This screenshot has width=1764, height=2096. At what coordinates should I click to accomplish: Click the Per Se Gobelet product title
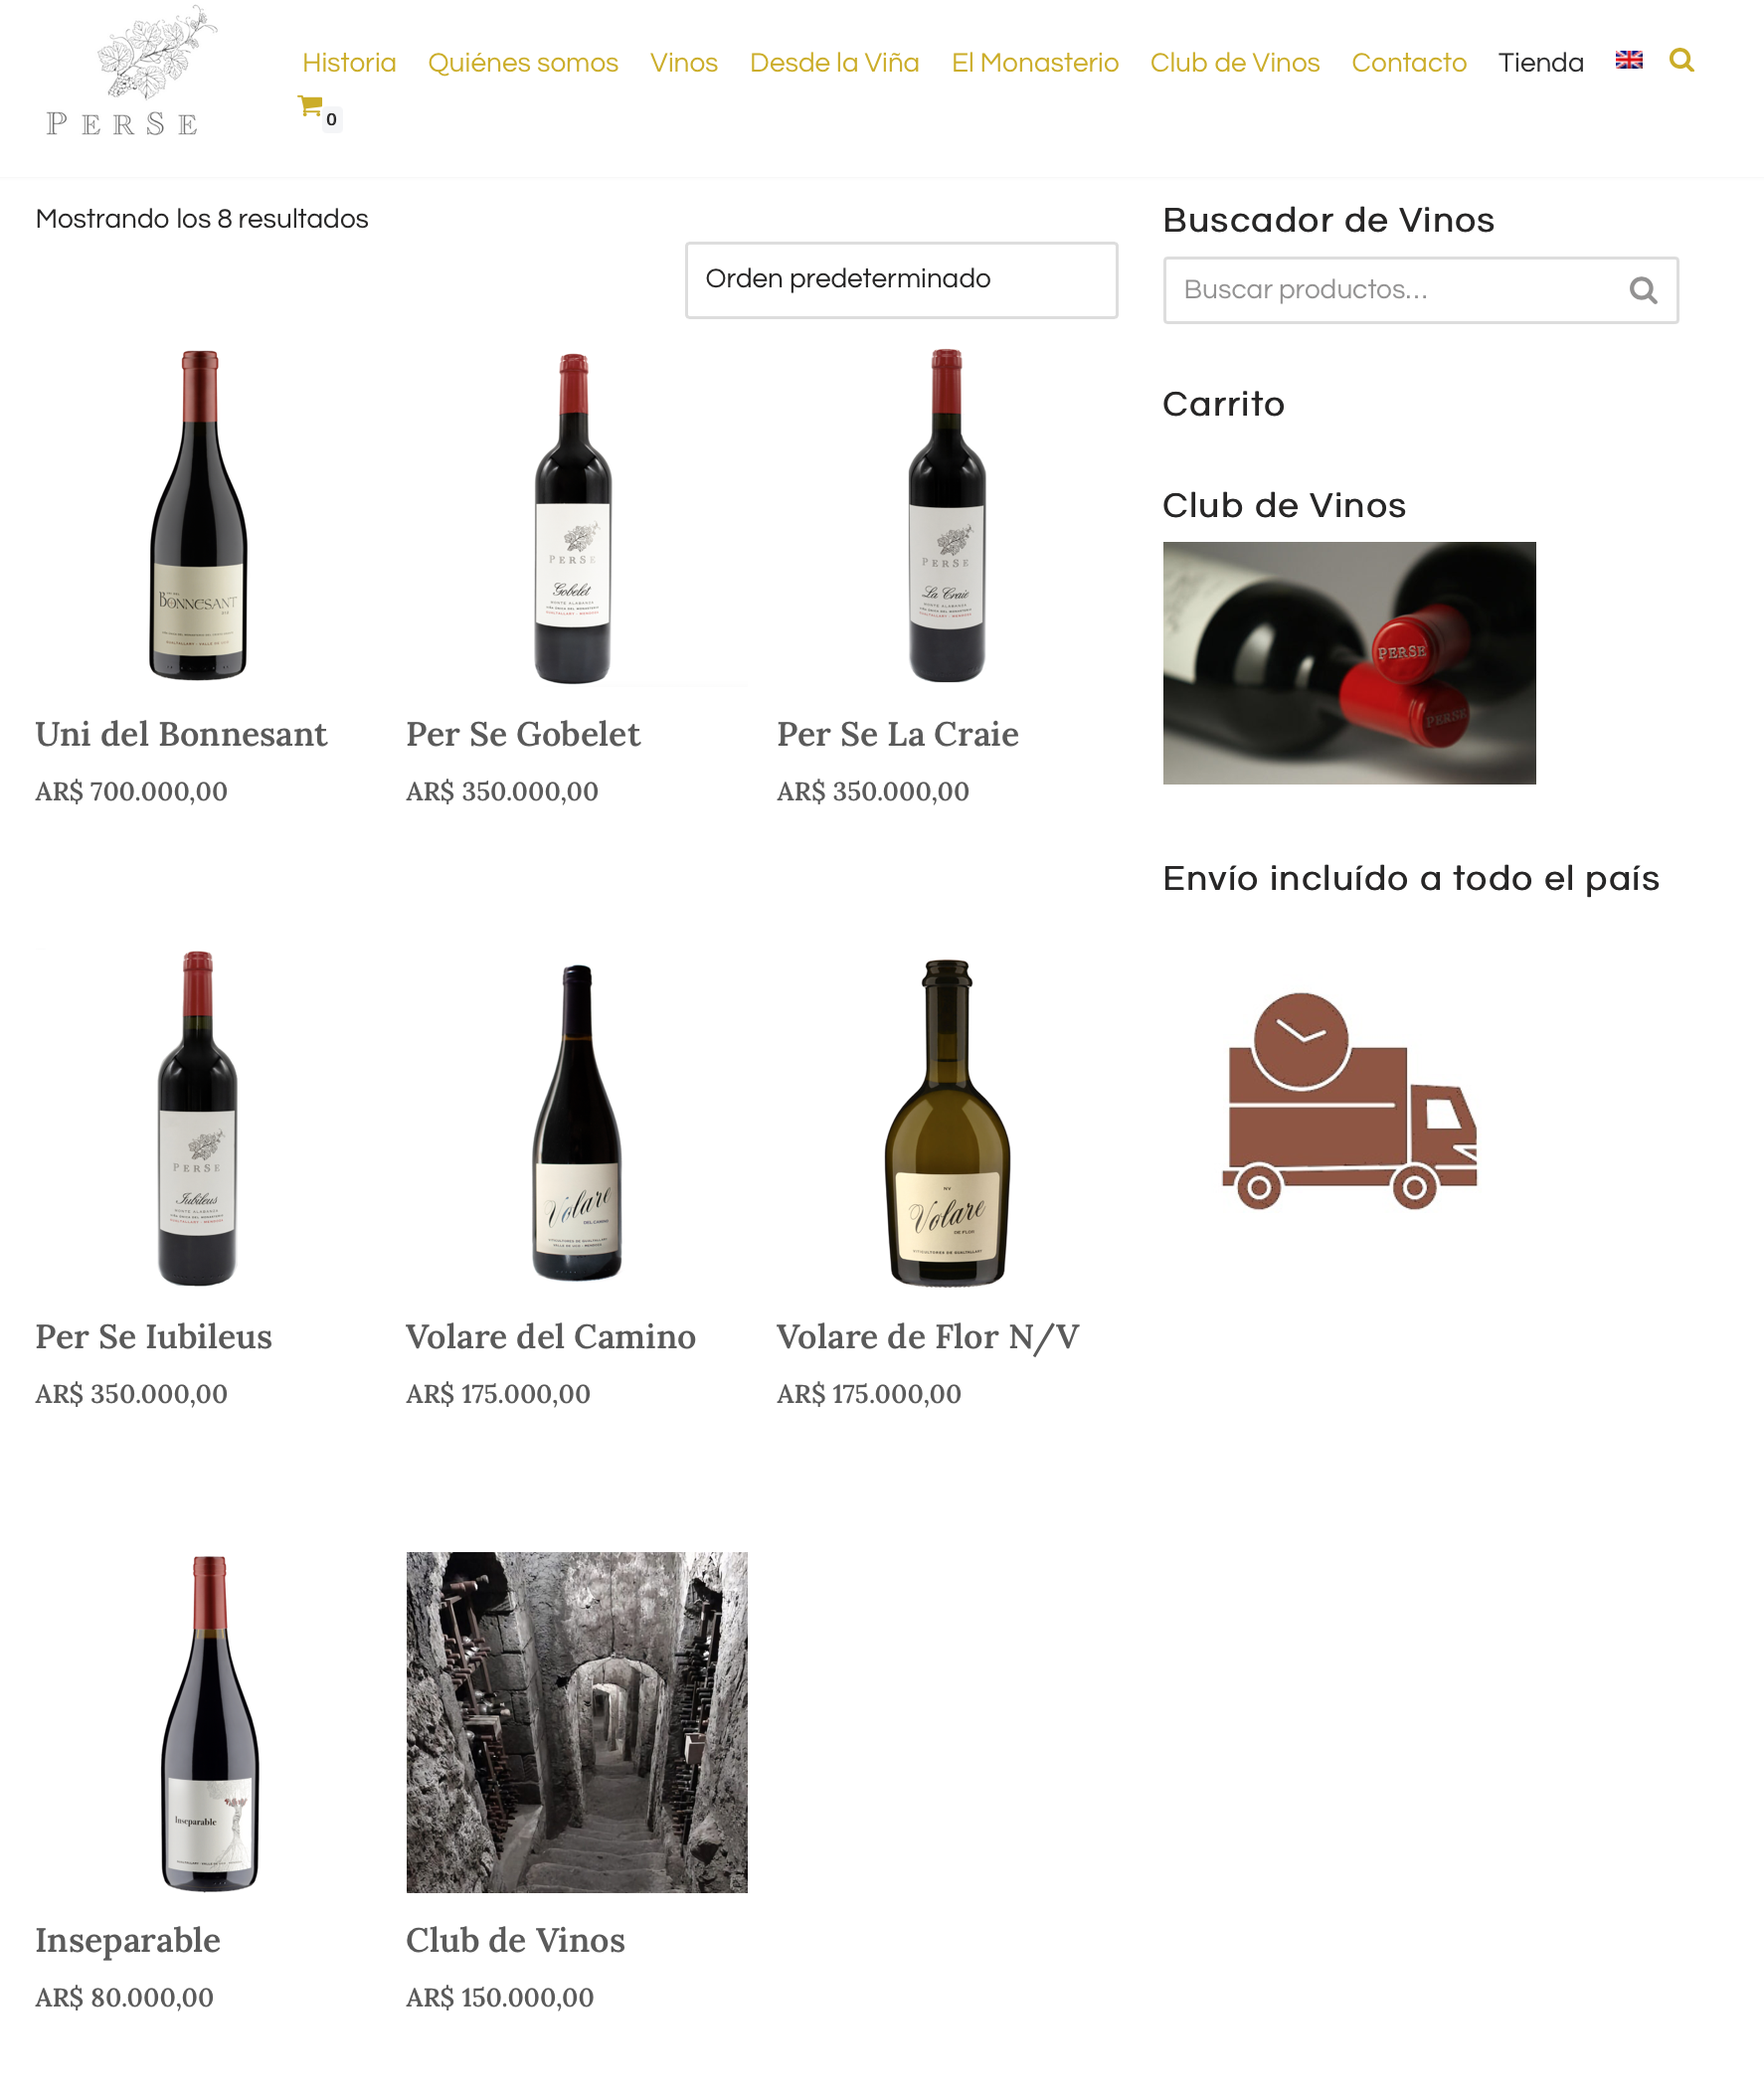523,734
